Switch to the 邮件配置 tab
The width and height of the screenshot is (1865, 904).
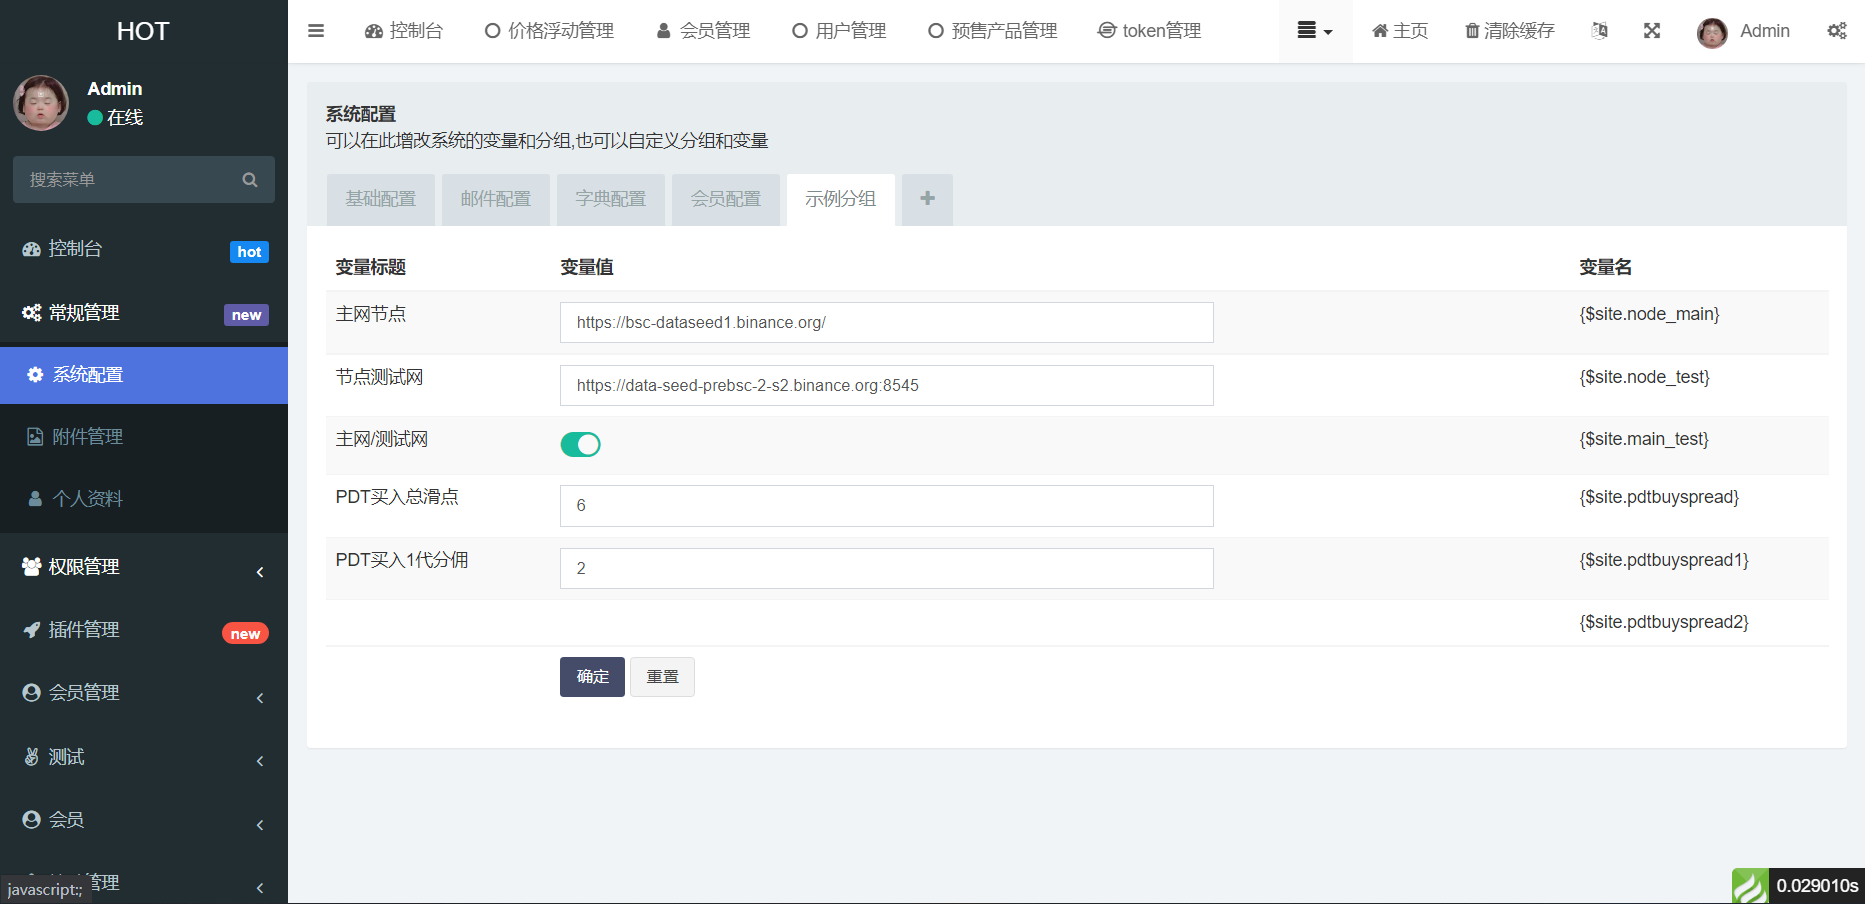click(495, 199)
